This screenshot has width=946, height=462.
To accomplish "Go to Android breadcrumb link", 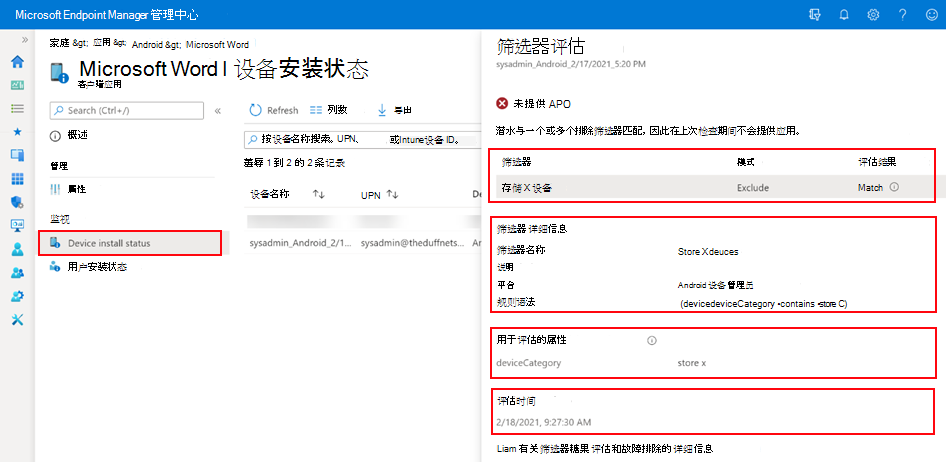I will [x=147, y=45].
